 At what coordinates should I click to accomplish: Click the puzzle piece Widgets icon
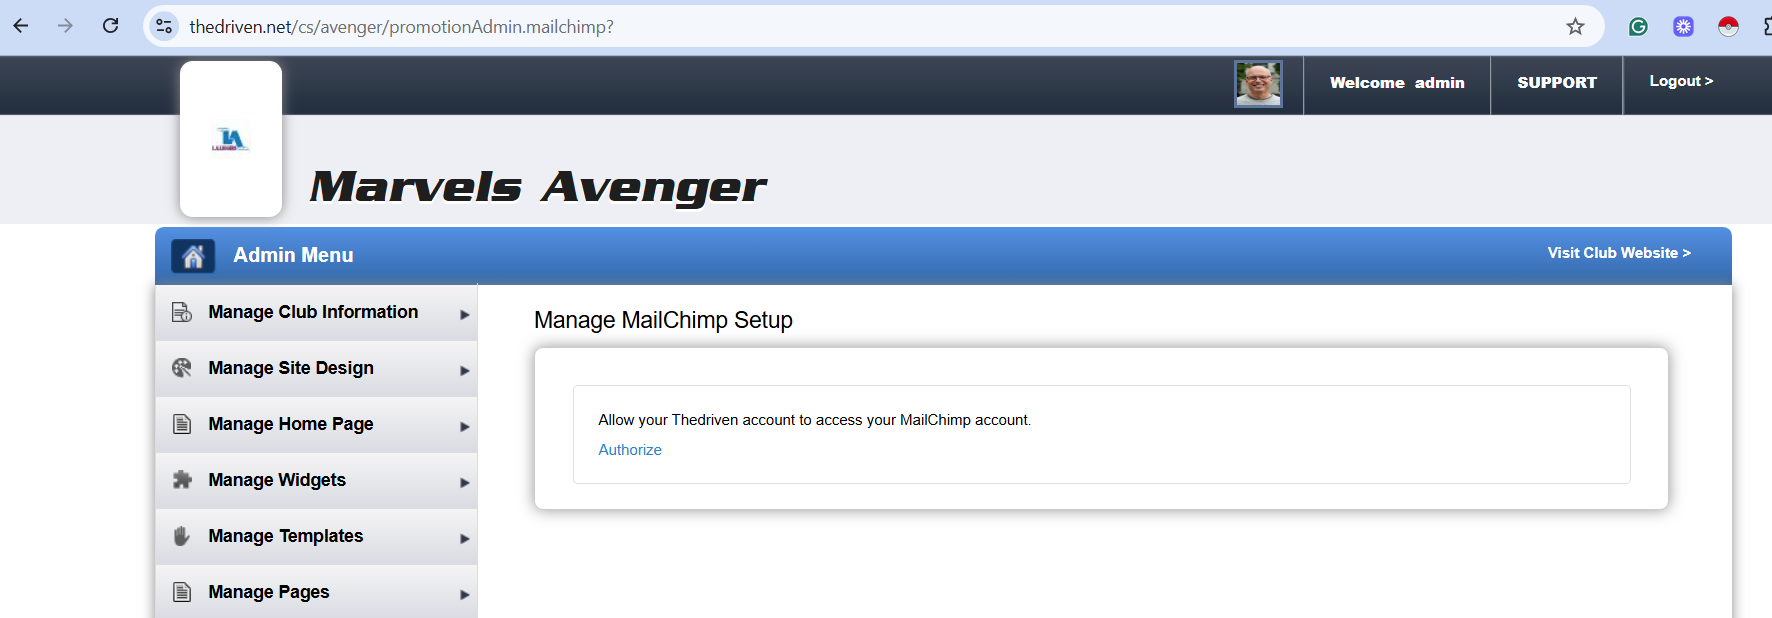[x=182, y=480]
